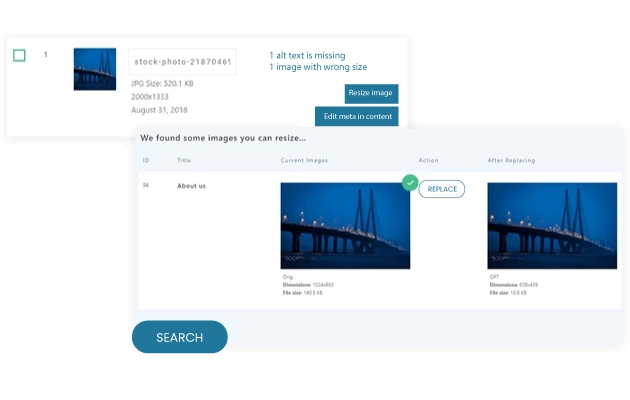
Task: Open the '1 alt text is missing' link
Action: pos(307,55)
